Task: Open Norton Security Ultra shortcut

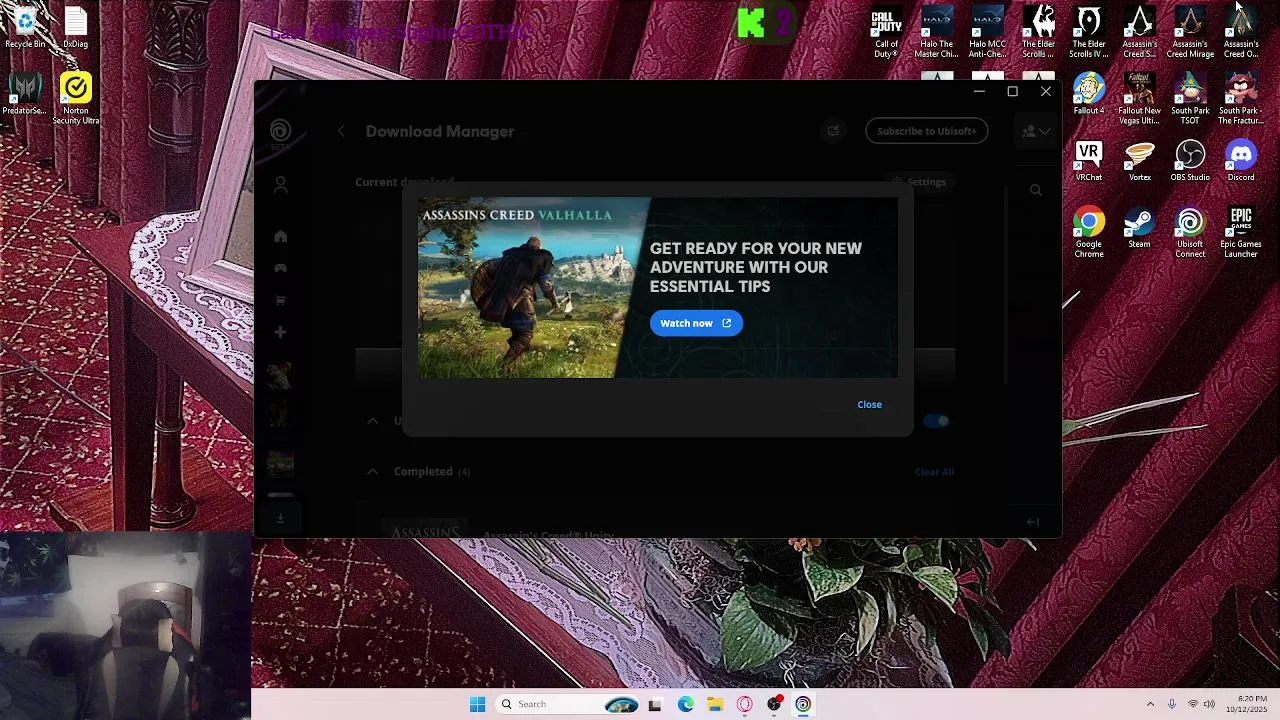Action: click(76, 99)
